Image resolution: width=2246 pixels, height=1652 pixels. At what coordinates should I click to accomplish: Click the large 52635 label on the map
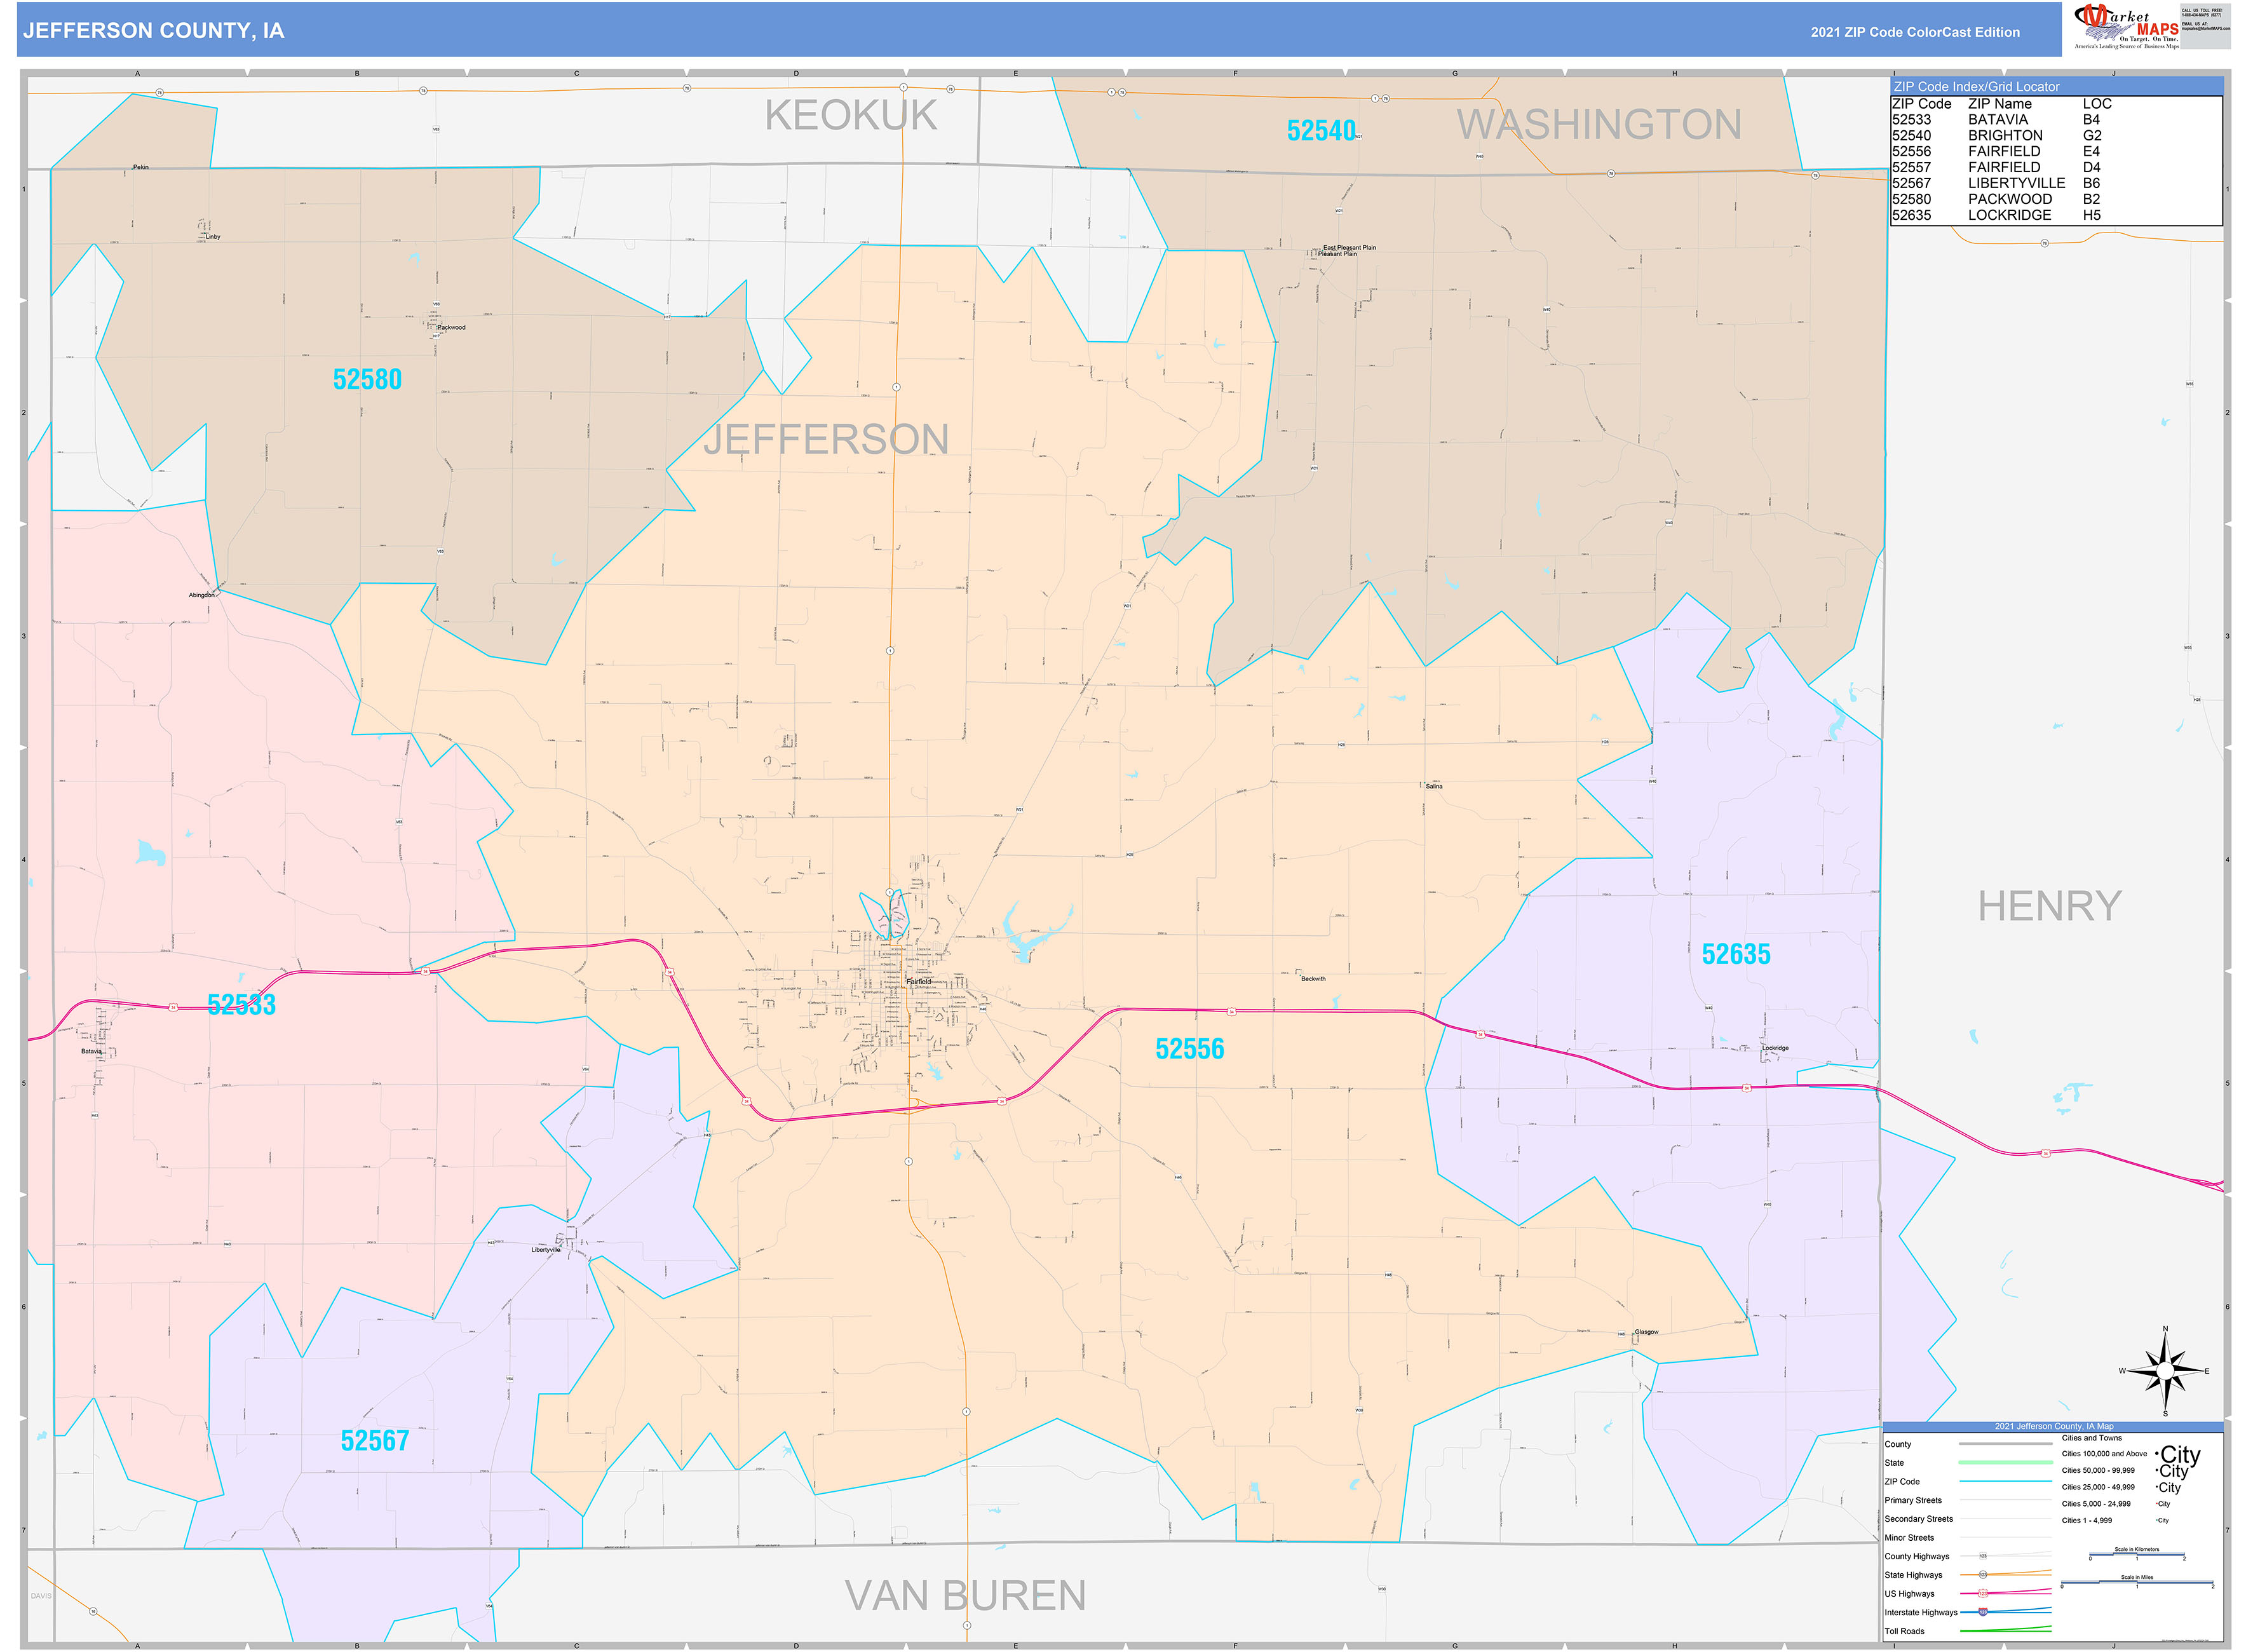point(1735,955)
